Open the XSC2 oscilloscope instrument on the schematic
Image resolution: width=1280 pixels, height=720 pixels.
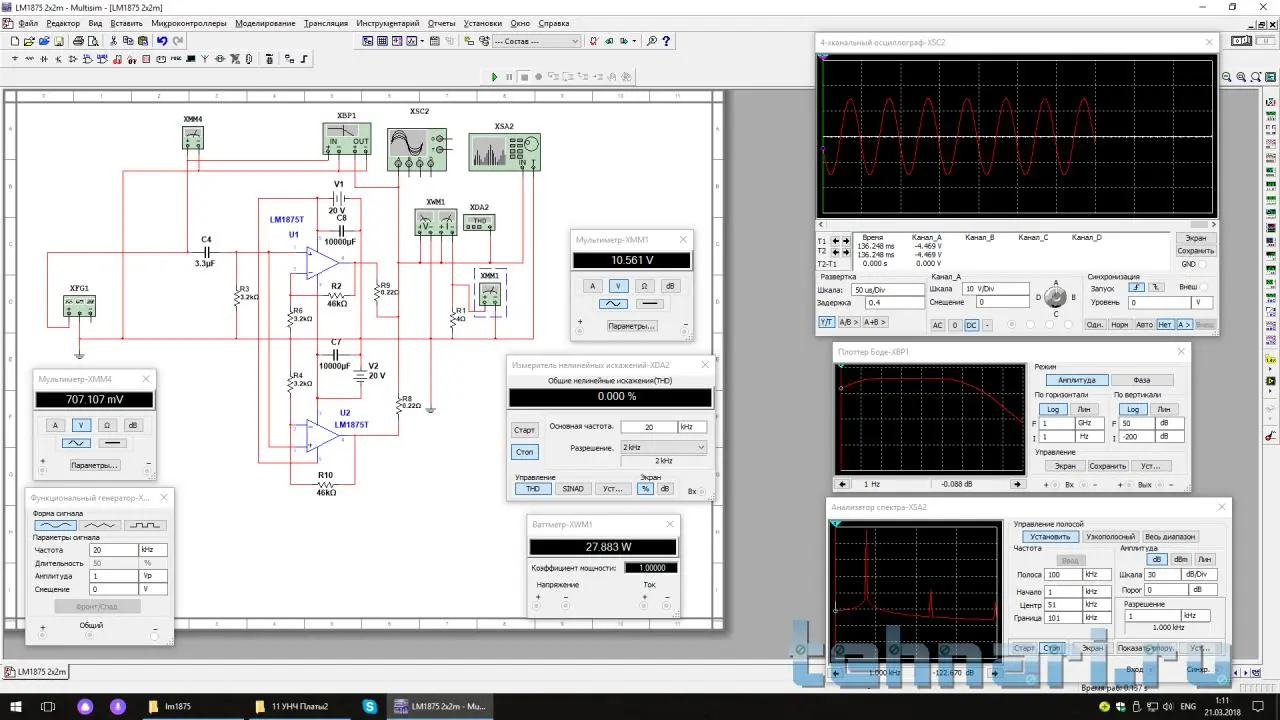(417, 148)
